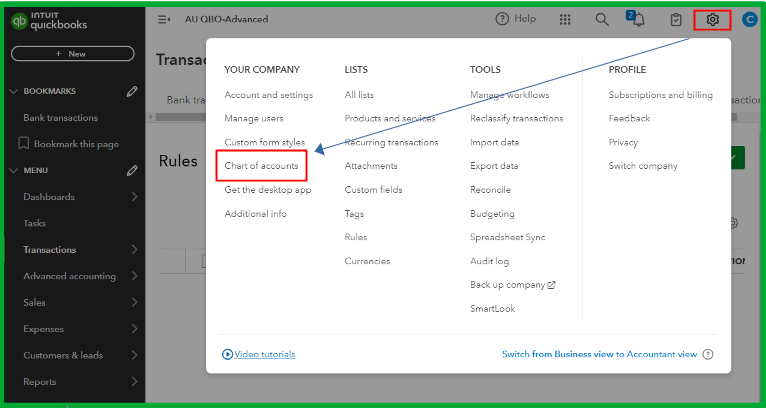Click the bookmark icon beside Bookmark this page
Screen dimensions: 766x408
click(x=23, y=144)
